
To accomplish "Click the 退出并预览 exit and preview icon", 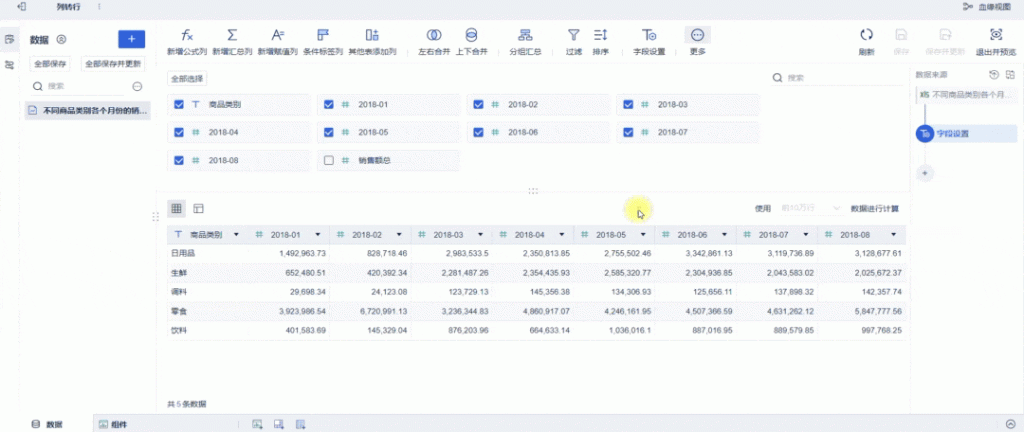I will [x=995, y=35].
